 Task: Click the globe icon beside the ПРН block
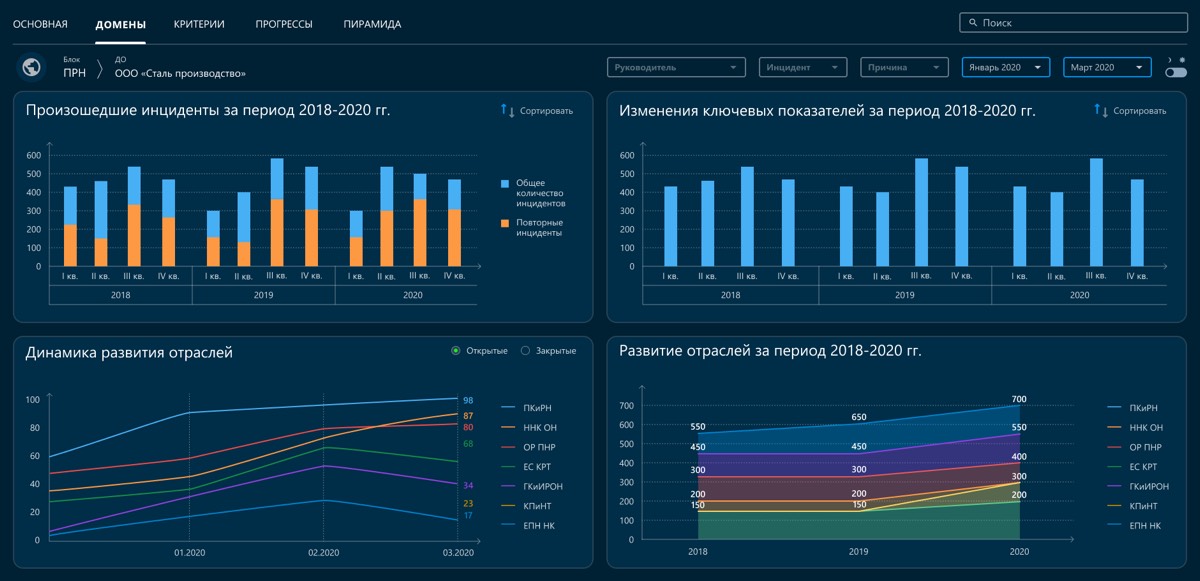click(x=31, y=67)
